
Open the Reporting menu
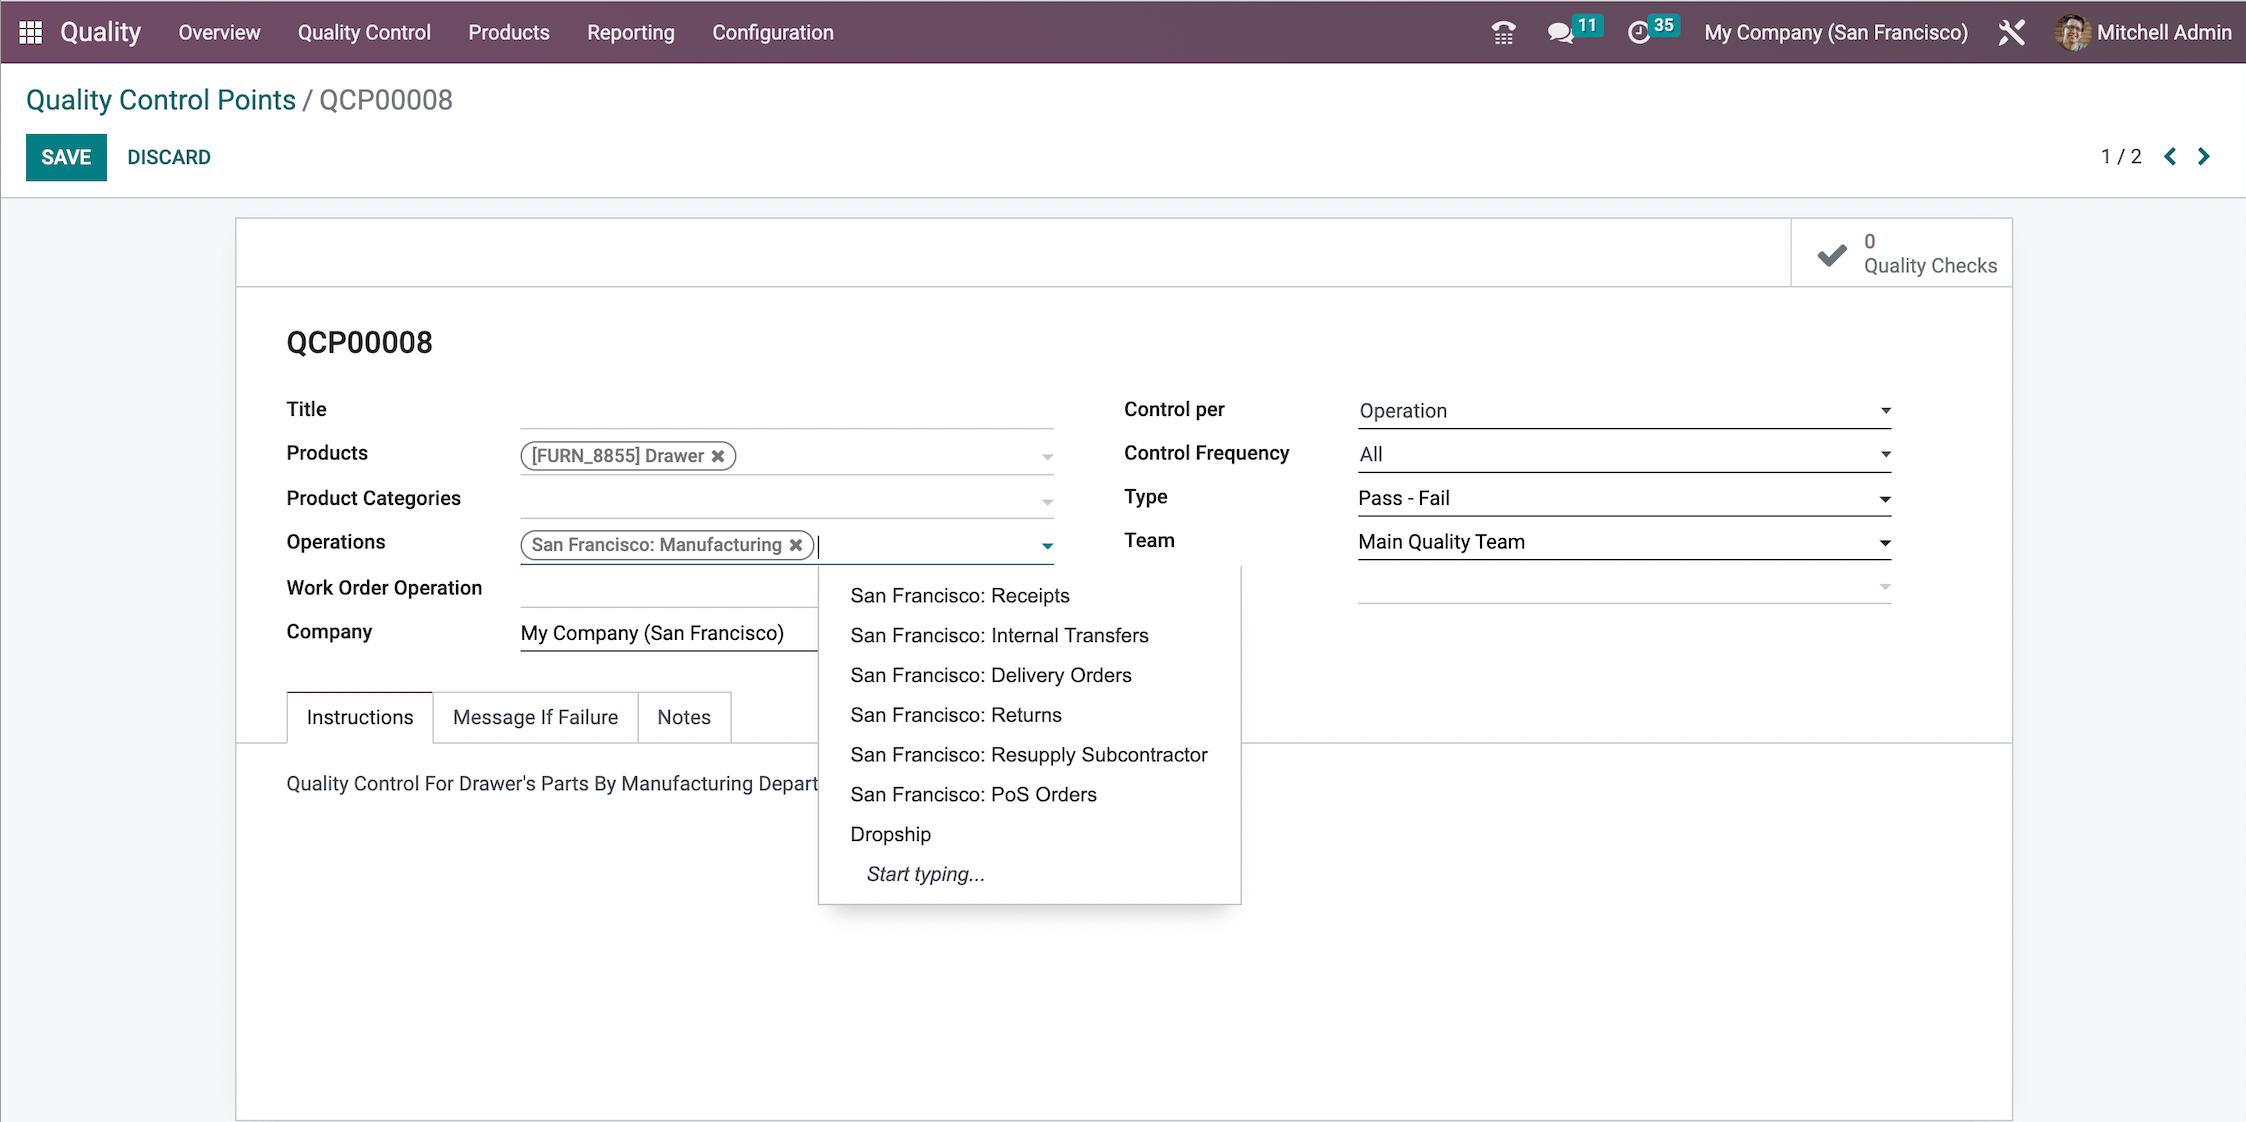click(x=630, y=33)
